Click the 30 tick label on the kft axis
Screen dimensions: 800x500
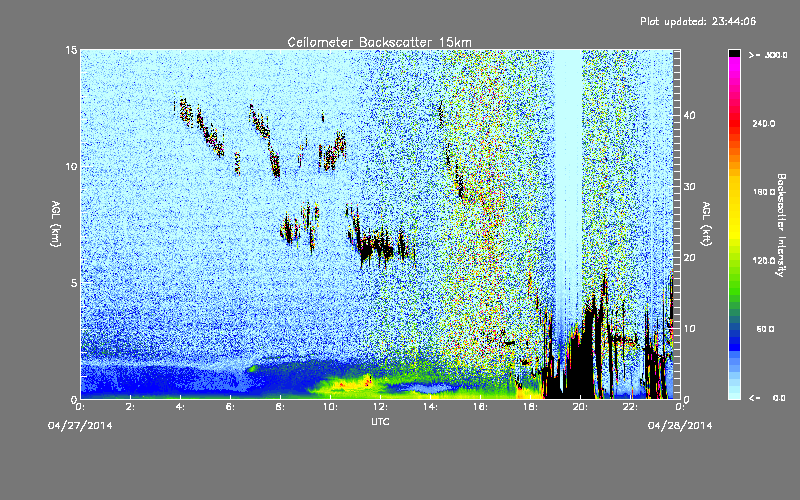(689, 186)
